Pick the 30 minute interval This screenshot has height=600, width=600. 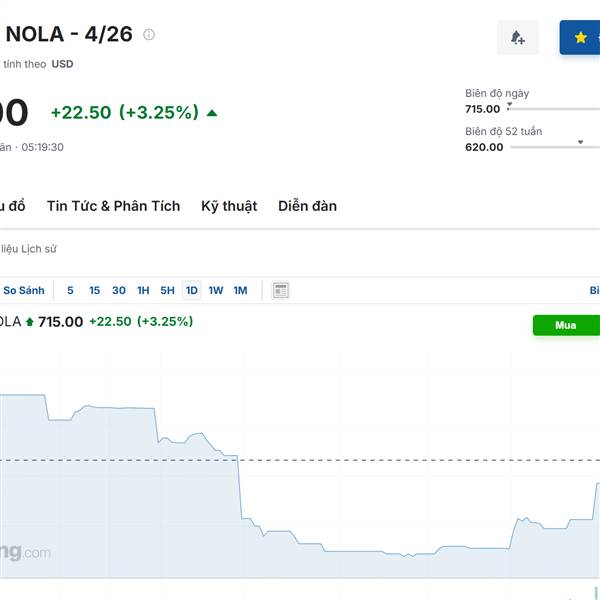tap(119, 291)
